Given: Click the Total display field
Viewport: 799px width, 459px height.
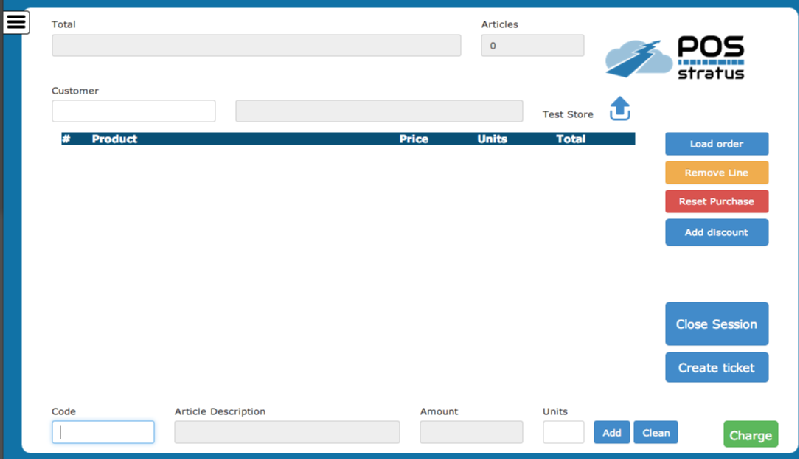Looking at the screenshot, I should (256, 45).
